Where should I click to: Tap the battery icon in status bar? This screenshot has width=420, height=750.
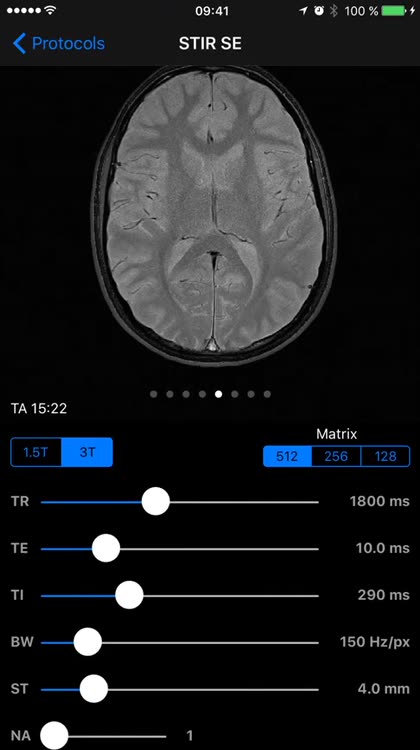coord(394,11)
